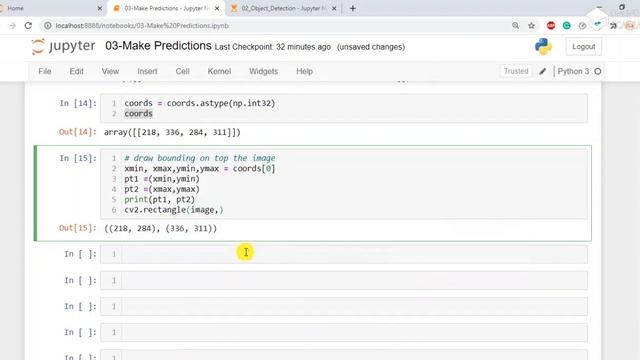Close the 02_Object_Detection tab
Screen dimensions: 640x360
334,8
